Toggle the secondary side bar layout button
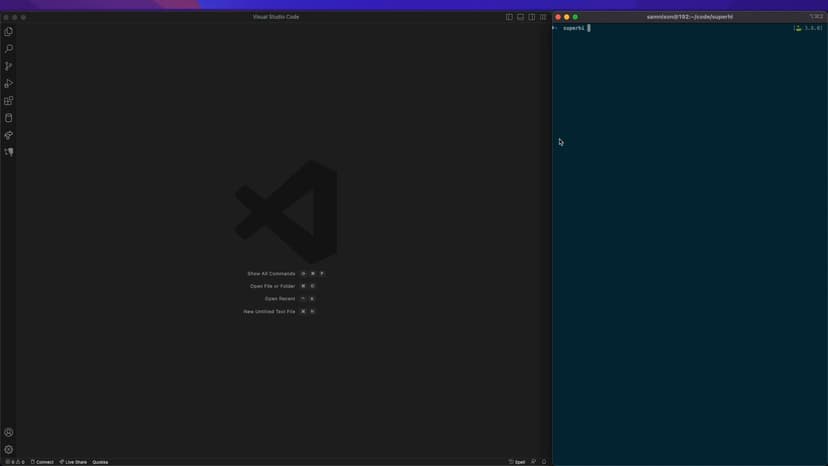828x466 pixels. tap(532, 17)
